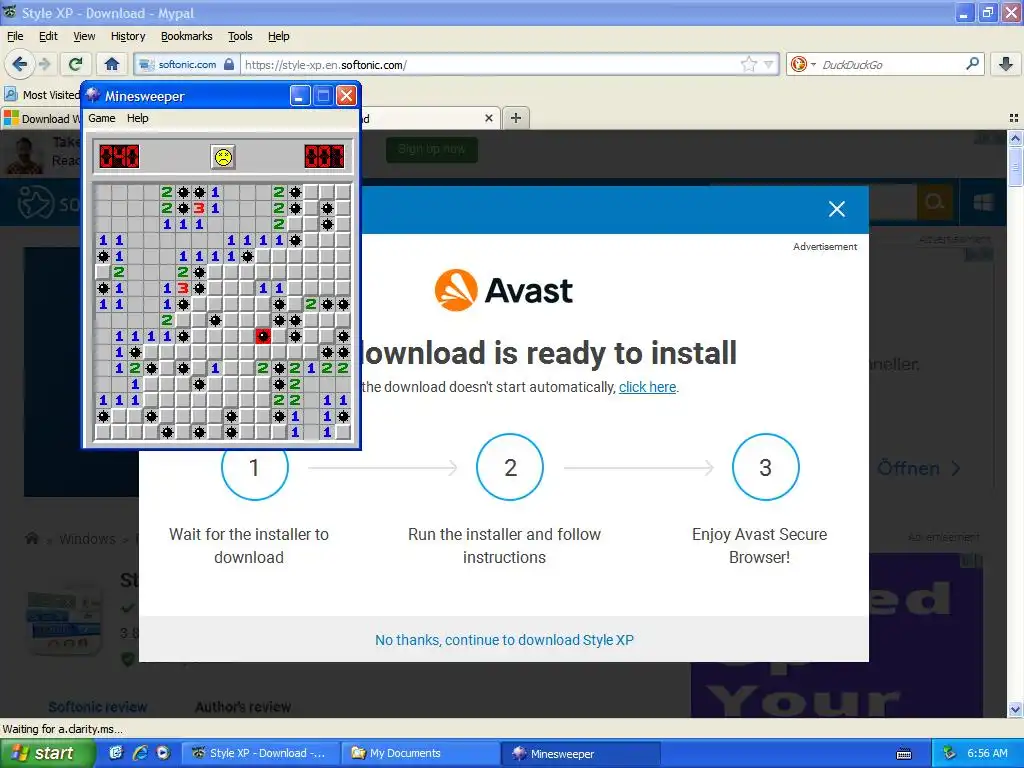Open the Game menu in Minesweeper
This screenshot has width=1024, height=768.
(102, 118)
